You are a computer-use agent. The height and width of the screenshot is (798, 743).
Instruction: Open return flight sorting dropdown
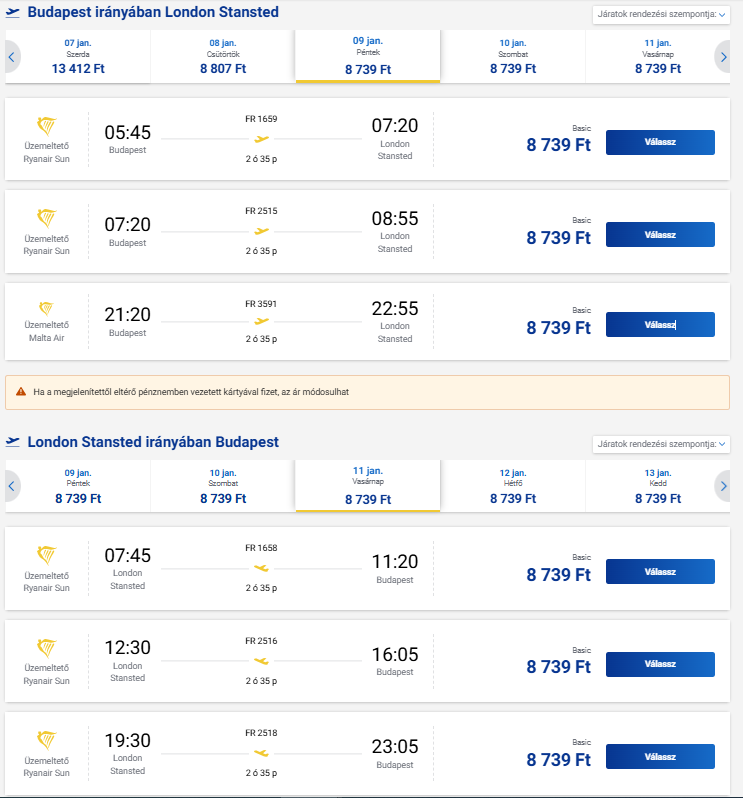click(661, 443)
